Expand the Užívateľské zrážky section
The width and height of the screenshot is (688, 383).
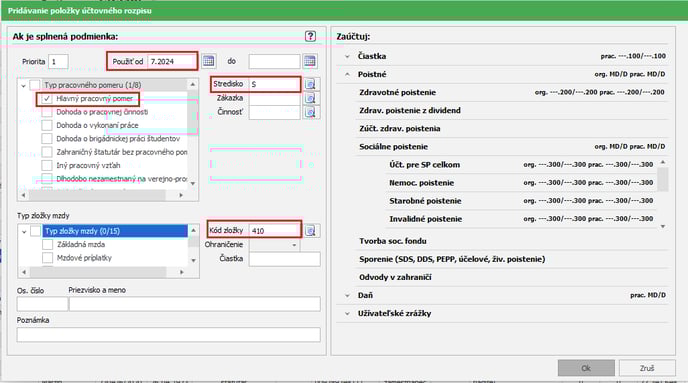coord(347,313)
